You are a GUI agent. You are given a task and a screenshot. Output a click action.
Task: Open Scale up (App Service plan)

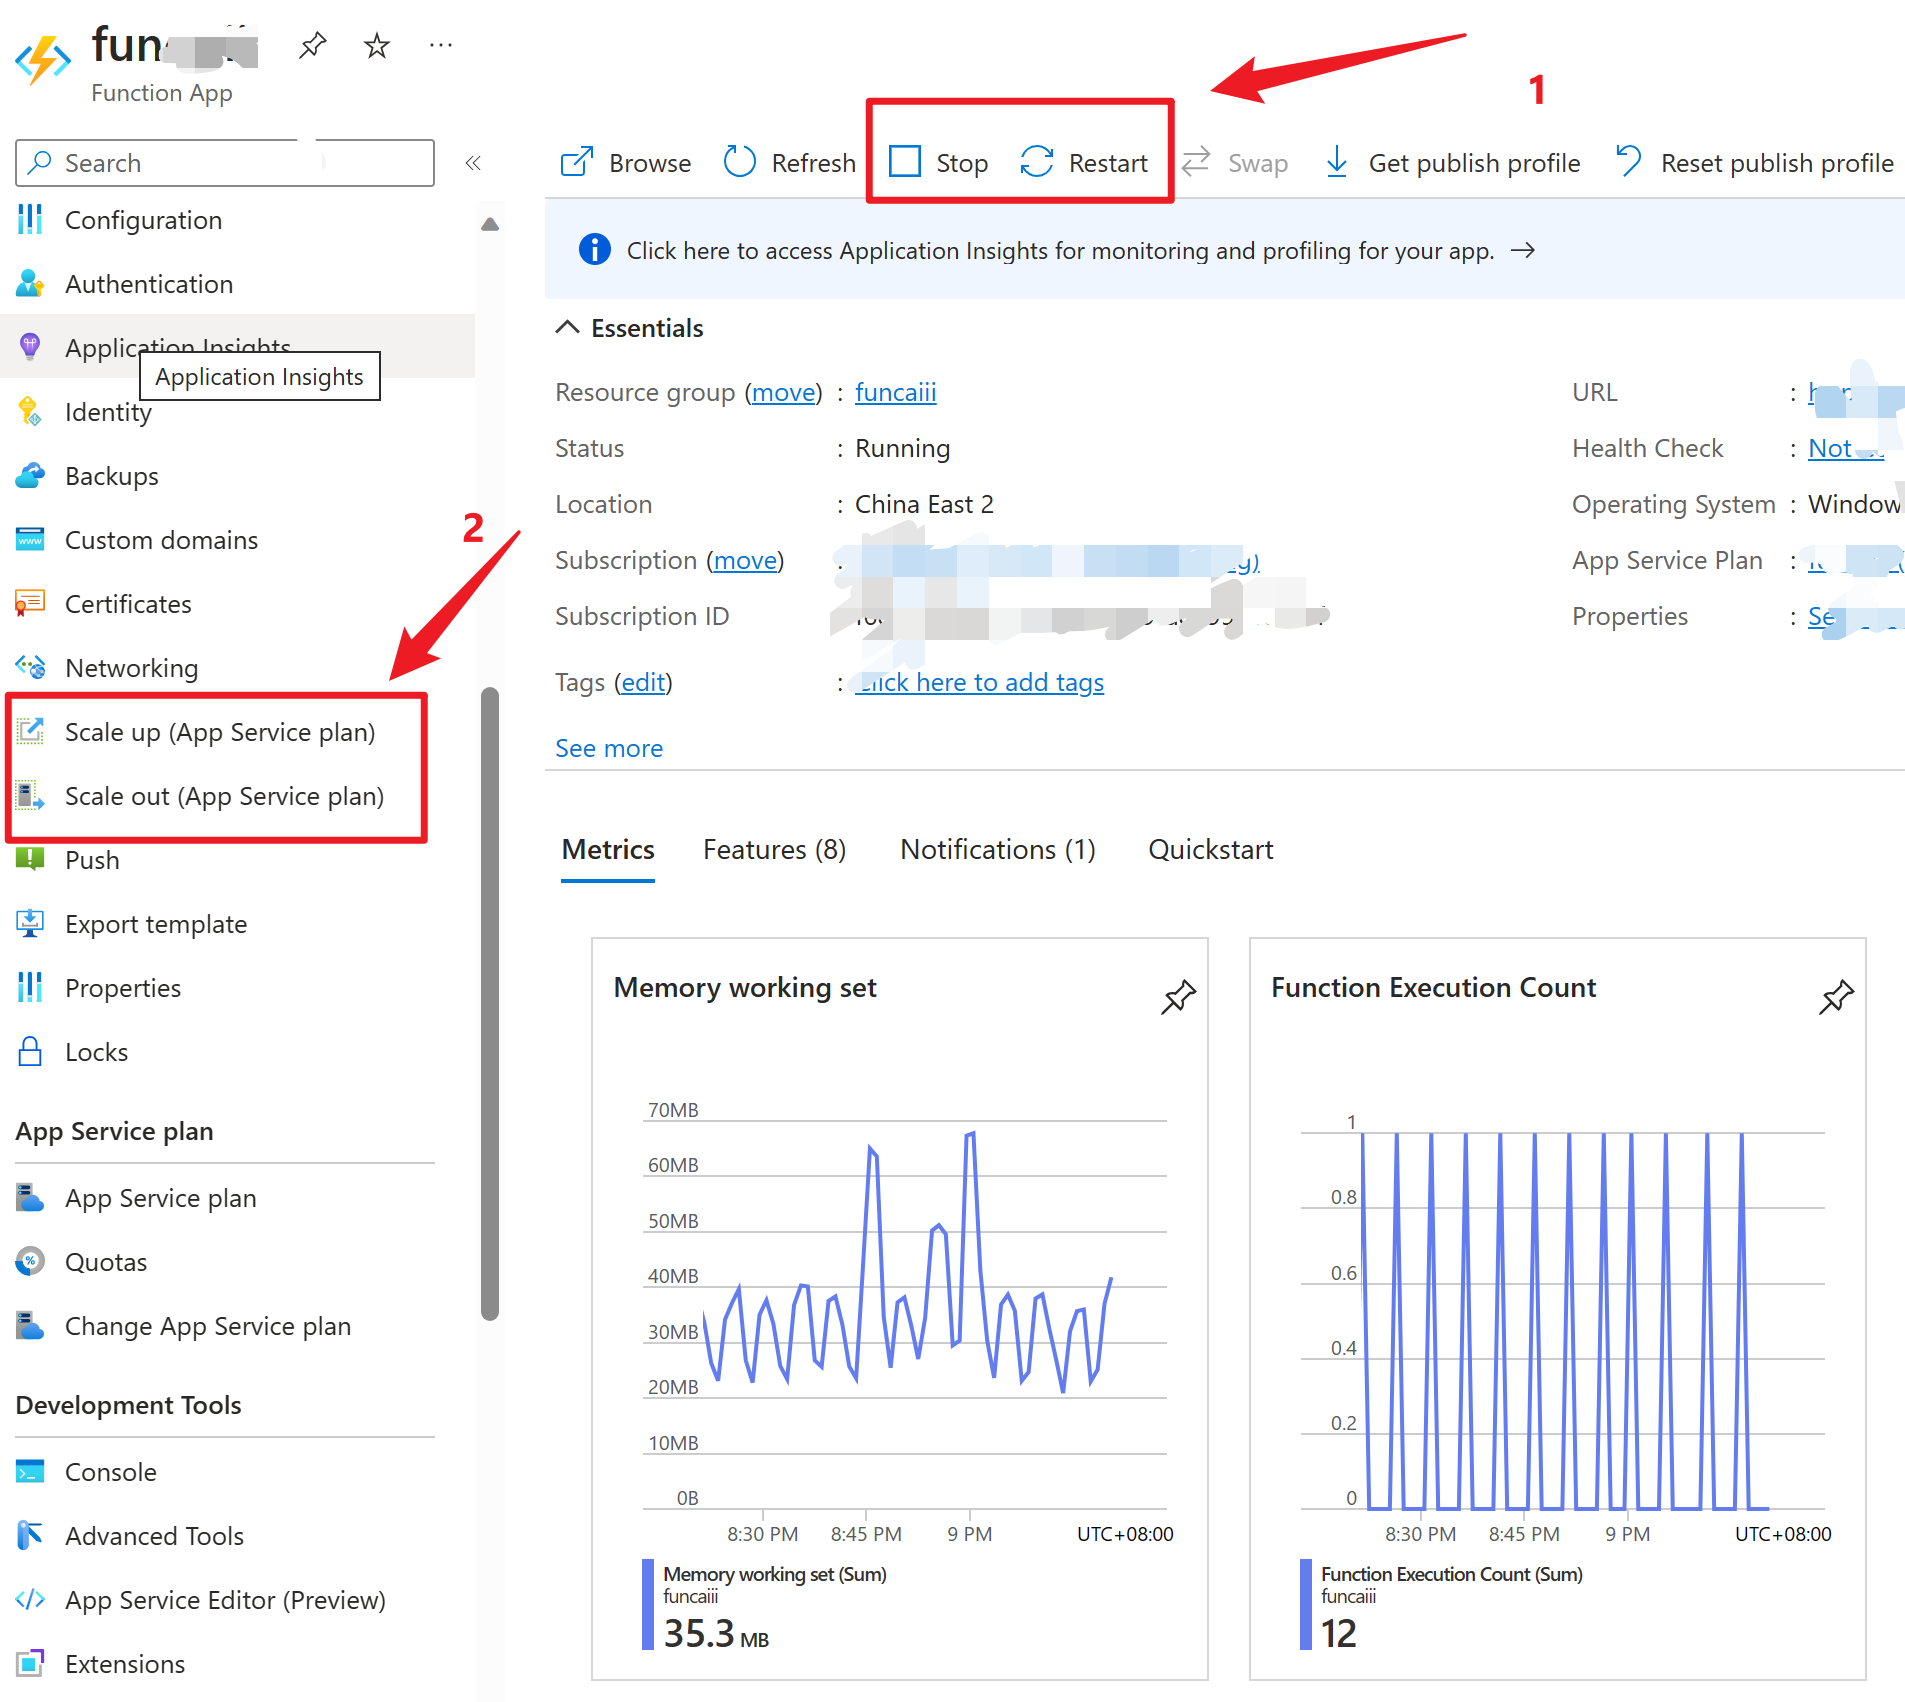(219, 732)
